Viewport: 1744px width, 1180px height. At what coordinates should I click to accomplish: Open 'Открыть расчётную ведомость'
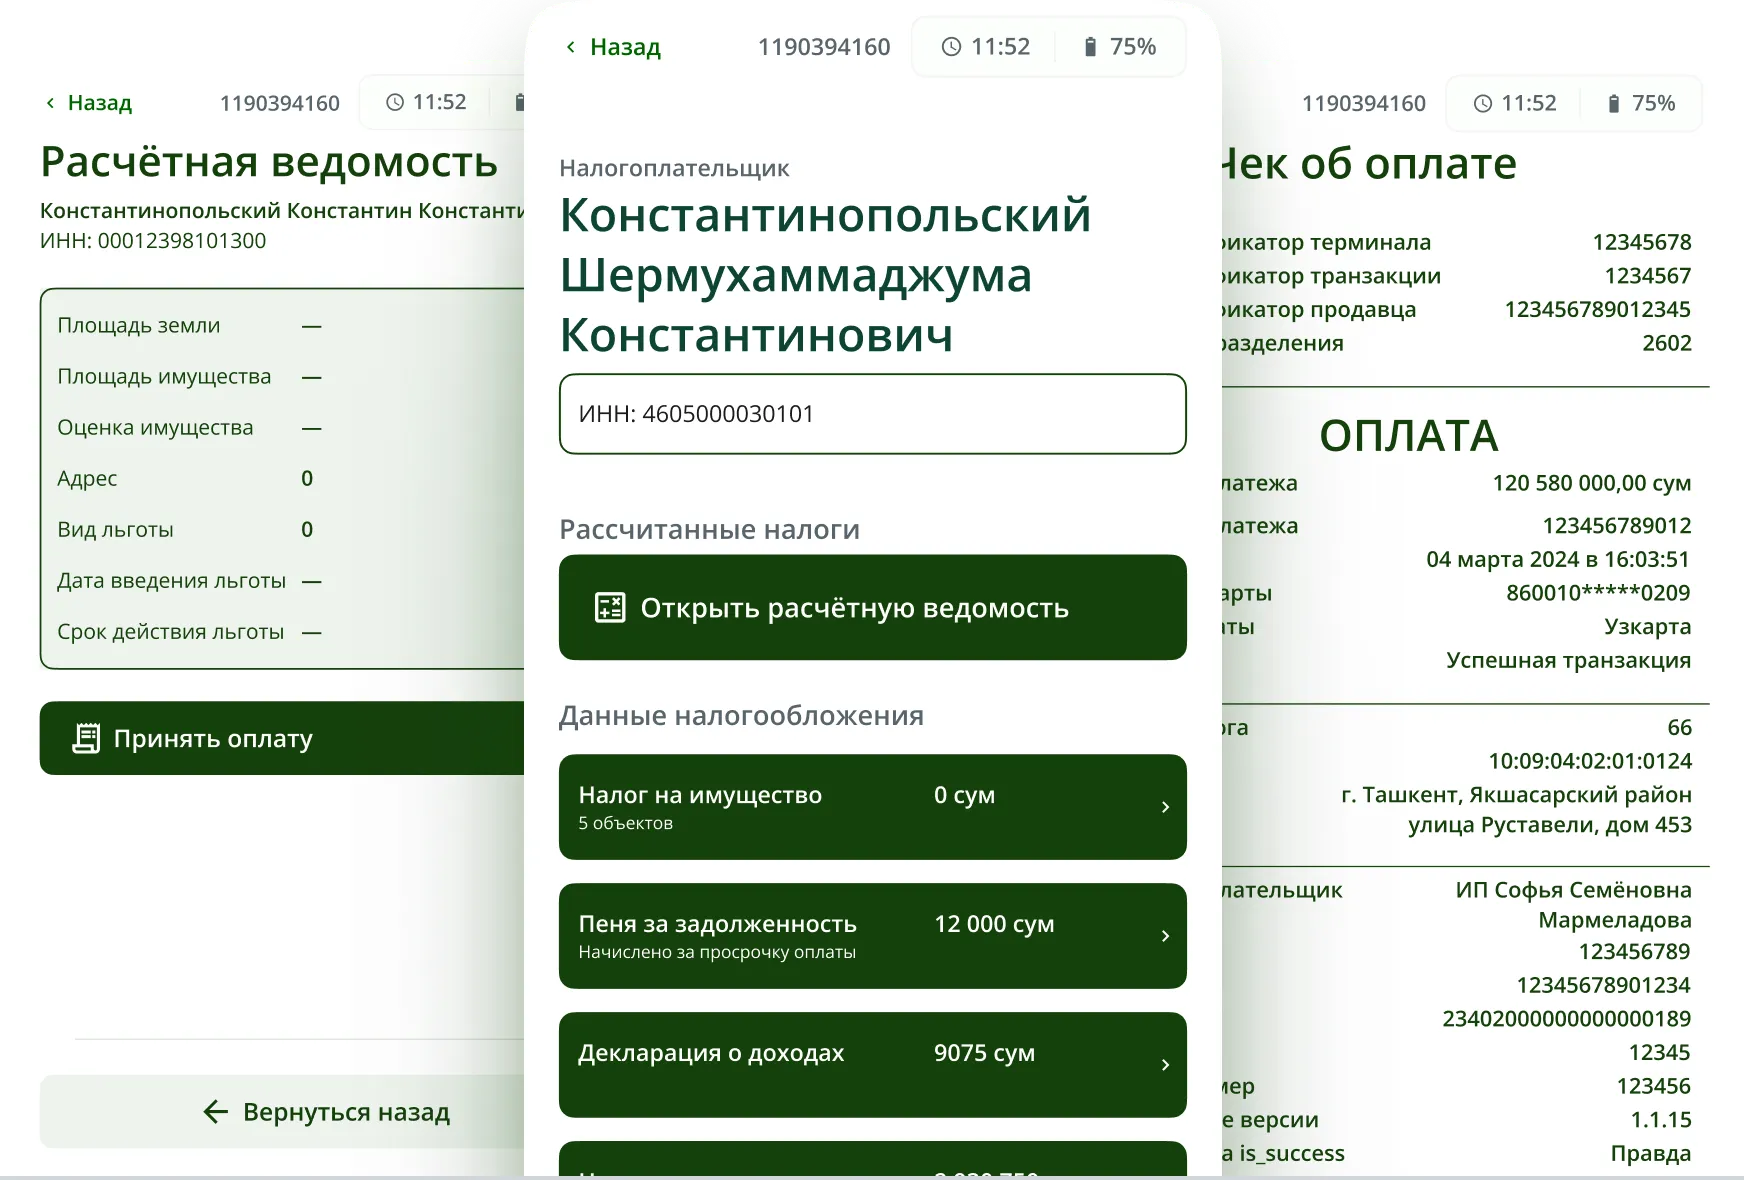(x=872, y=607)
